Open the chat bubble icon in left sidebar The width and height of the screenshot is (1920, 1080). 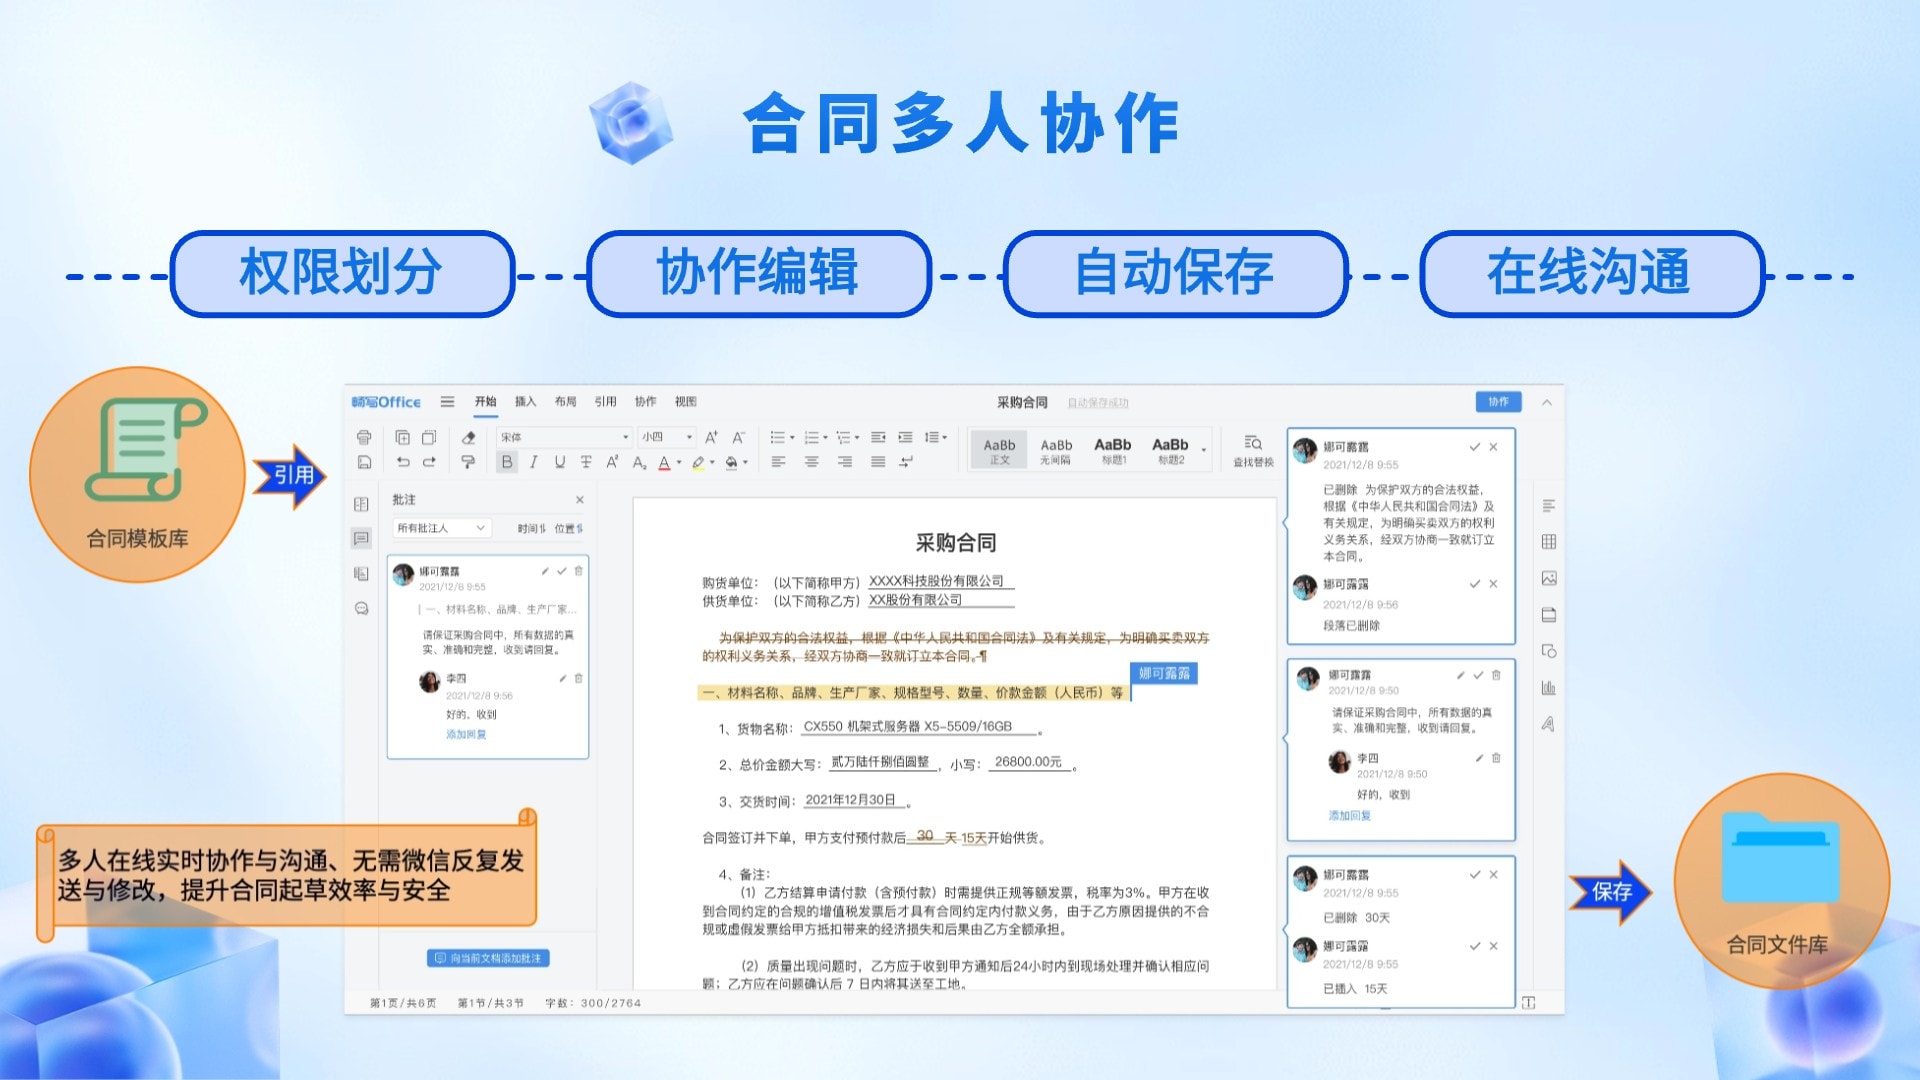(x=362, y=608)
